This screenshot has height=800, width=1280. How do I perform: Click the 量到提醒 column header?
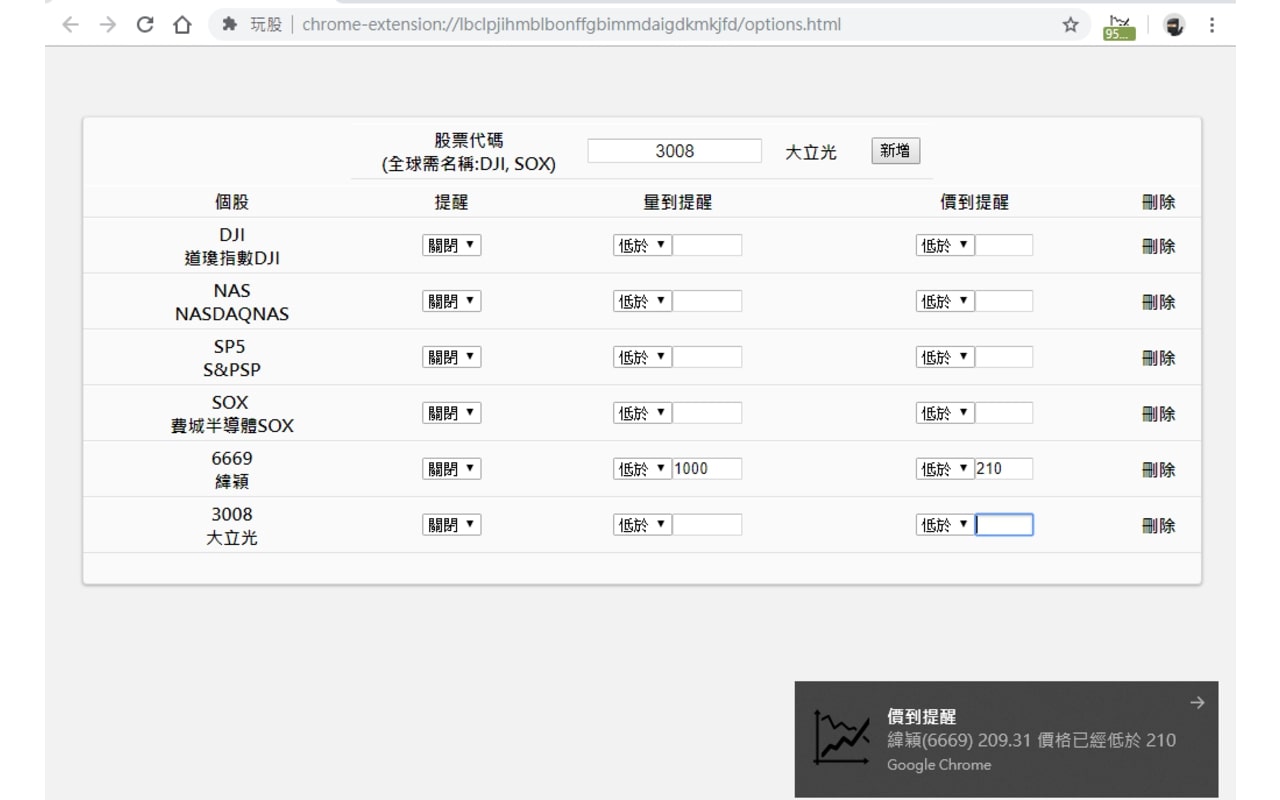pos(678,202)
